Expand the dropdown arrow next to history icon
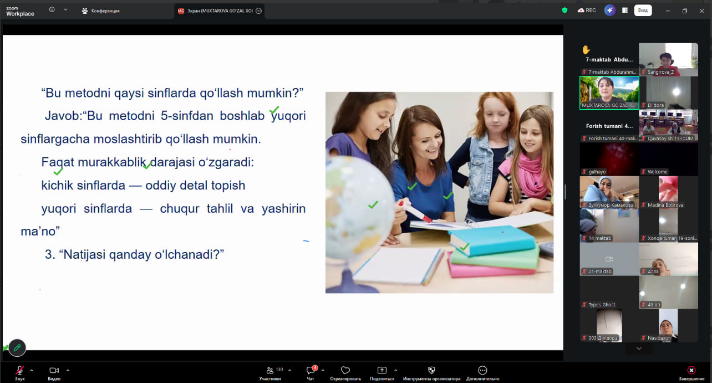The height and width of the screenshot is (383, 712). (x=65, y=10)
